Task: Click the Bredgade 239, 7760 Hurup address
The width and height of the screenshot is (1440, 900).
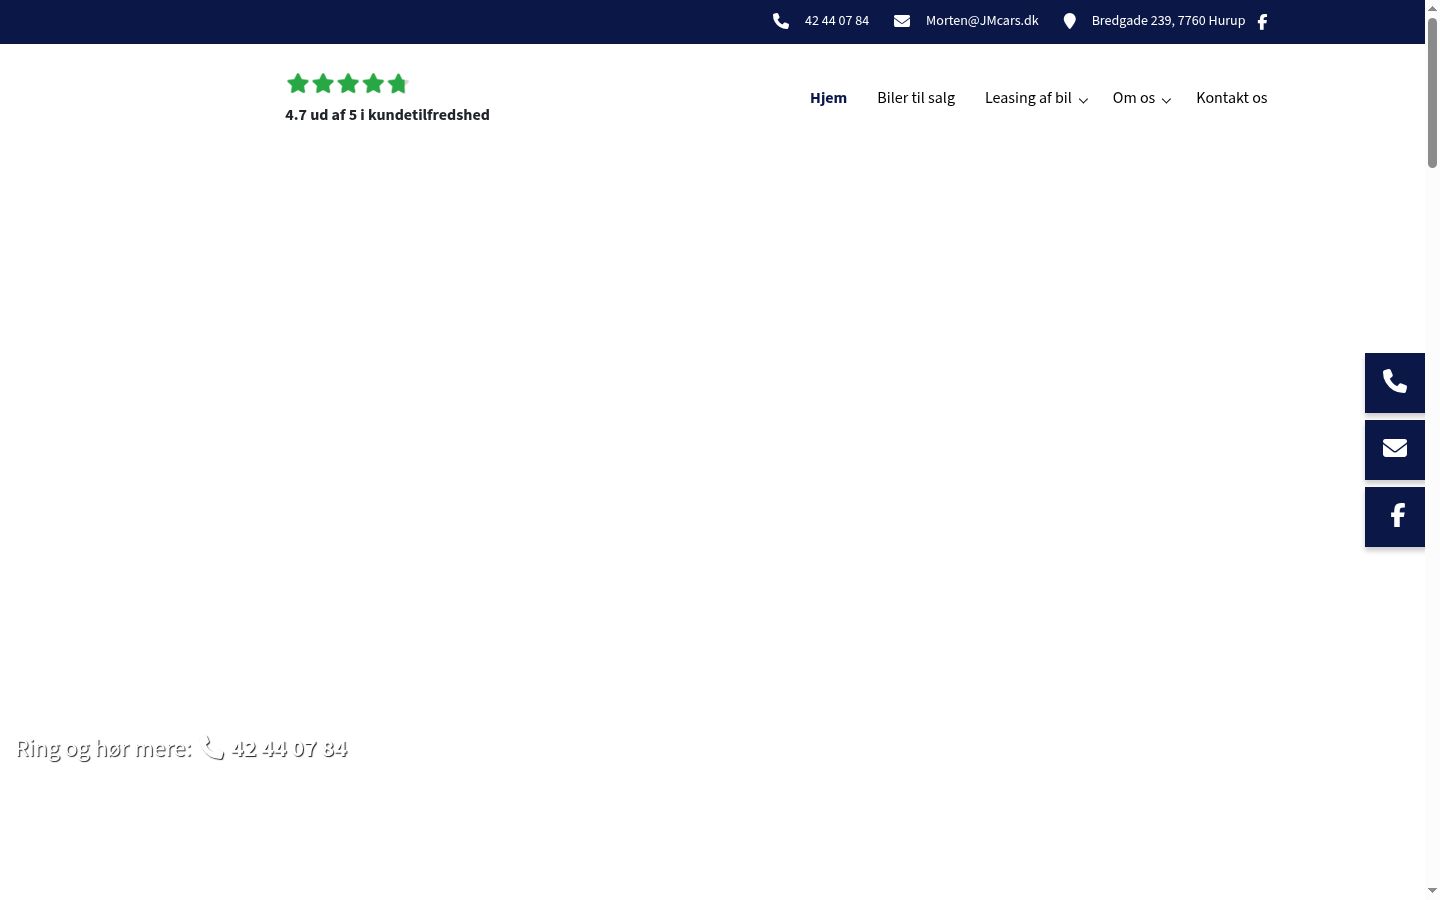Action: (x=1168, y=21)
